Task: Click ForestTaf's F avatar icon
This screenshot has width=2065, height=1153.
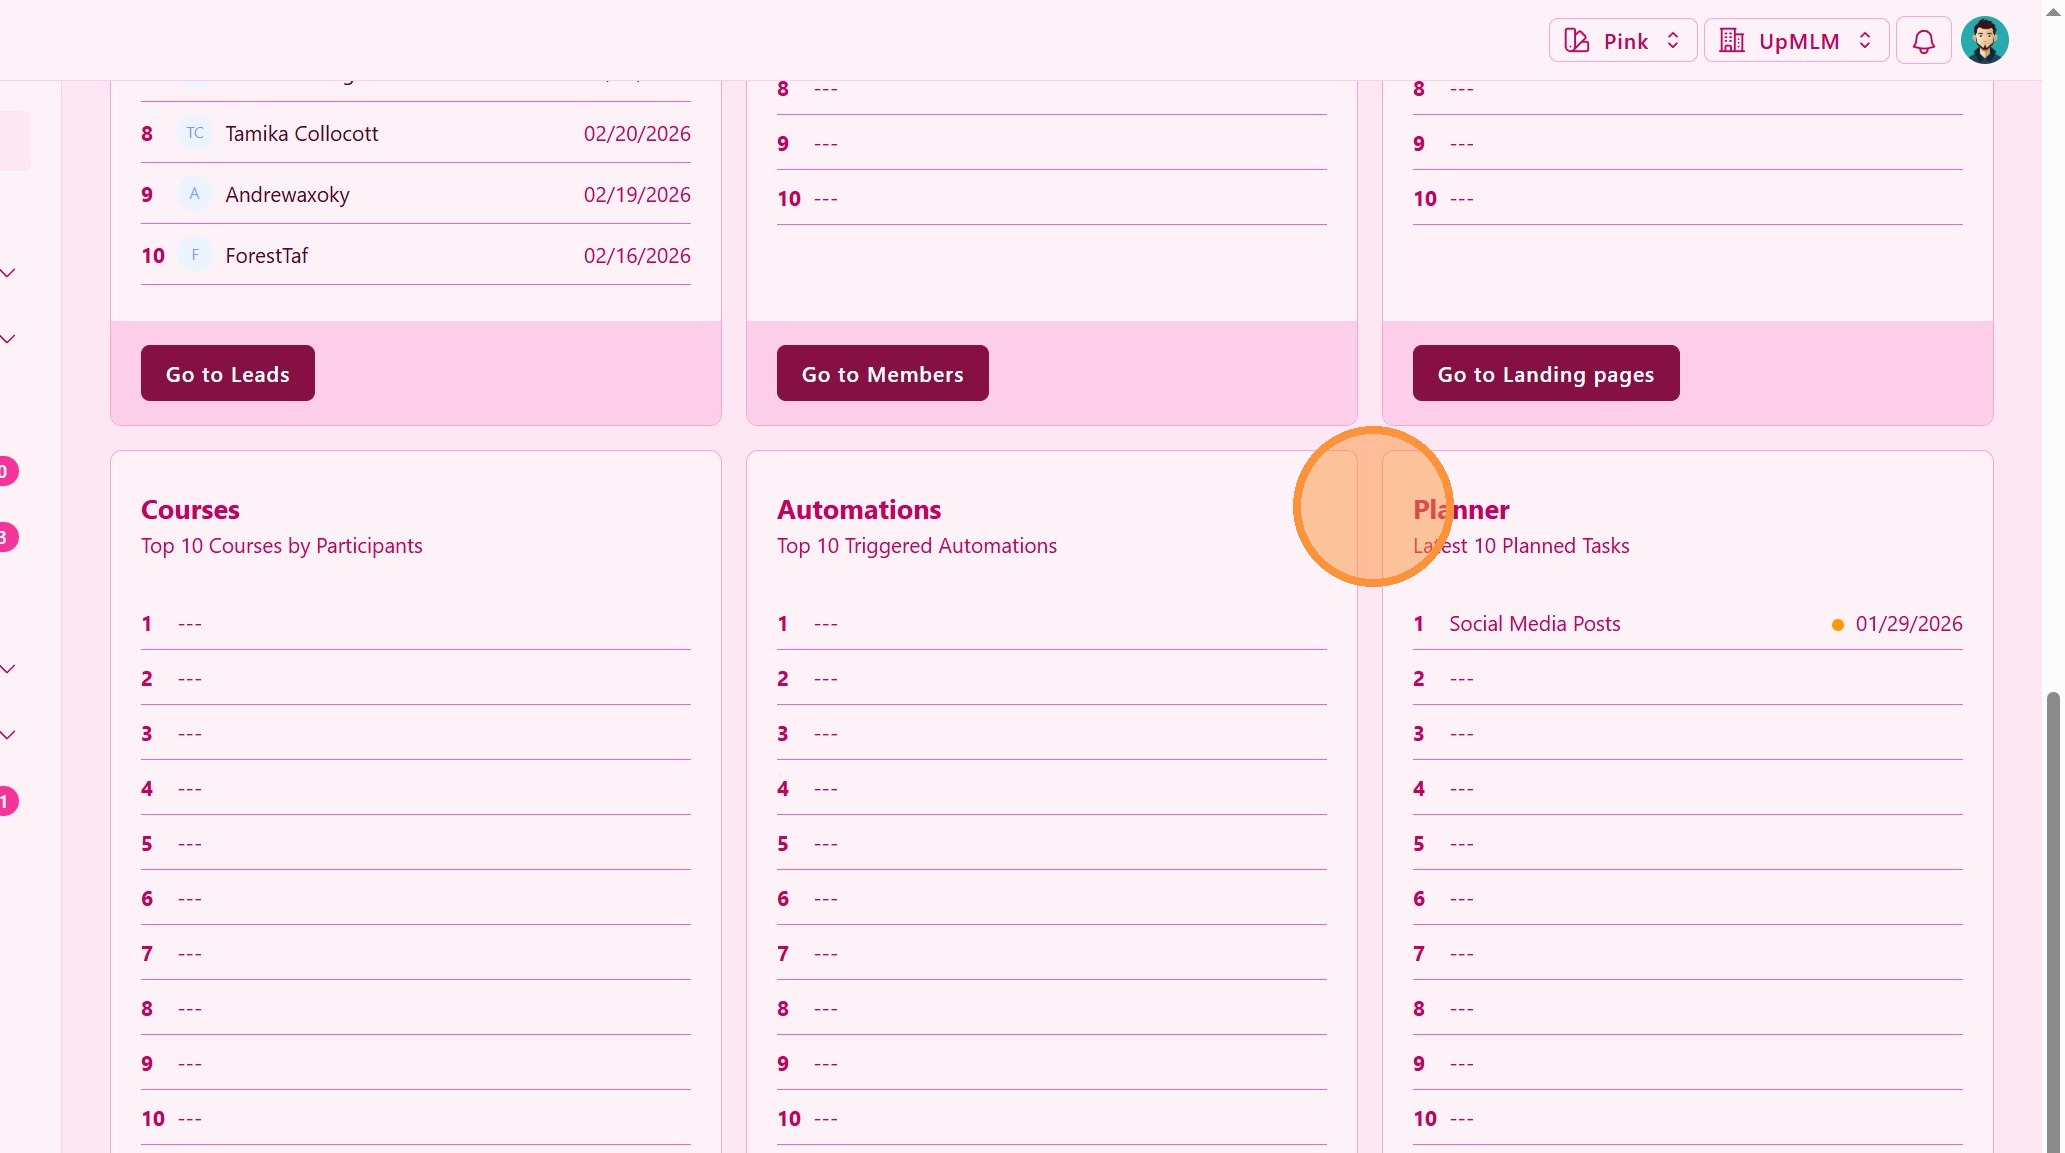Action: [195, 255]
